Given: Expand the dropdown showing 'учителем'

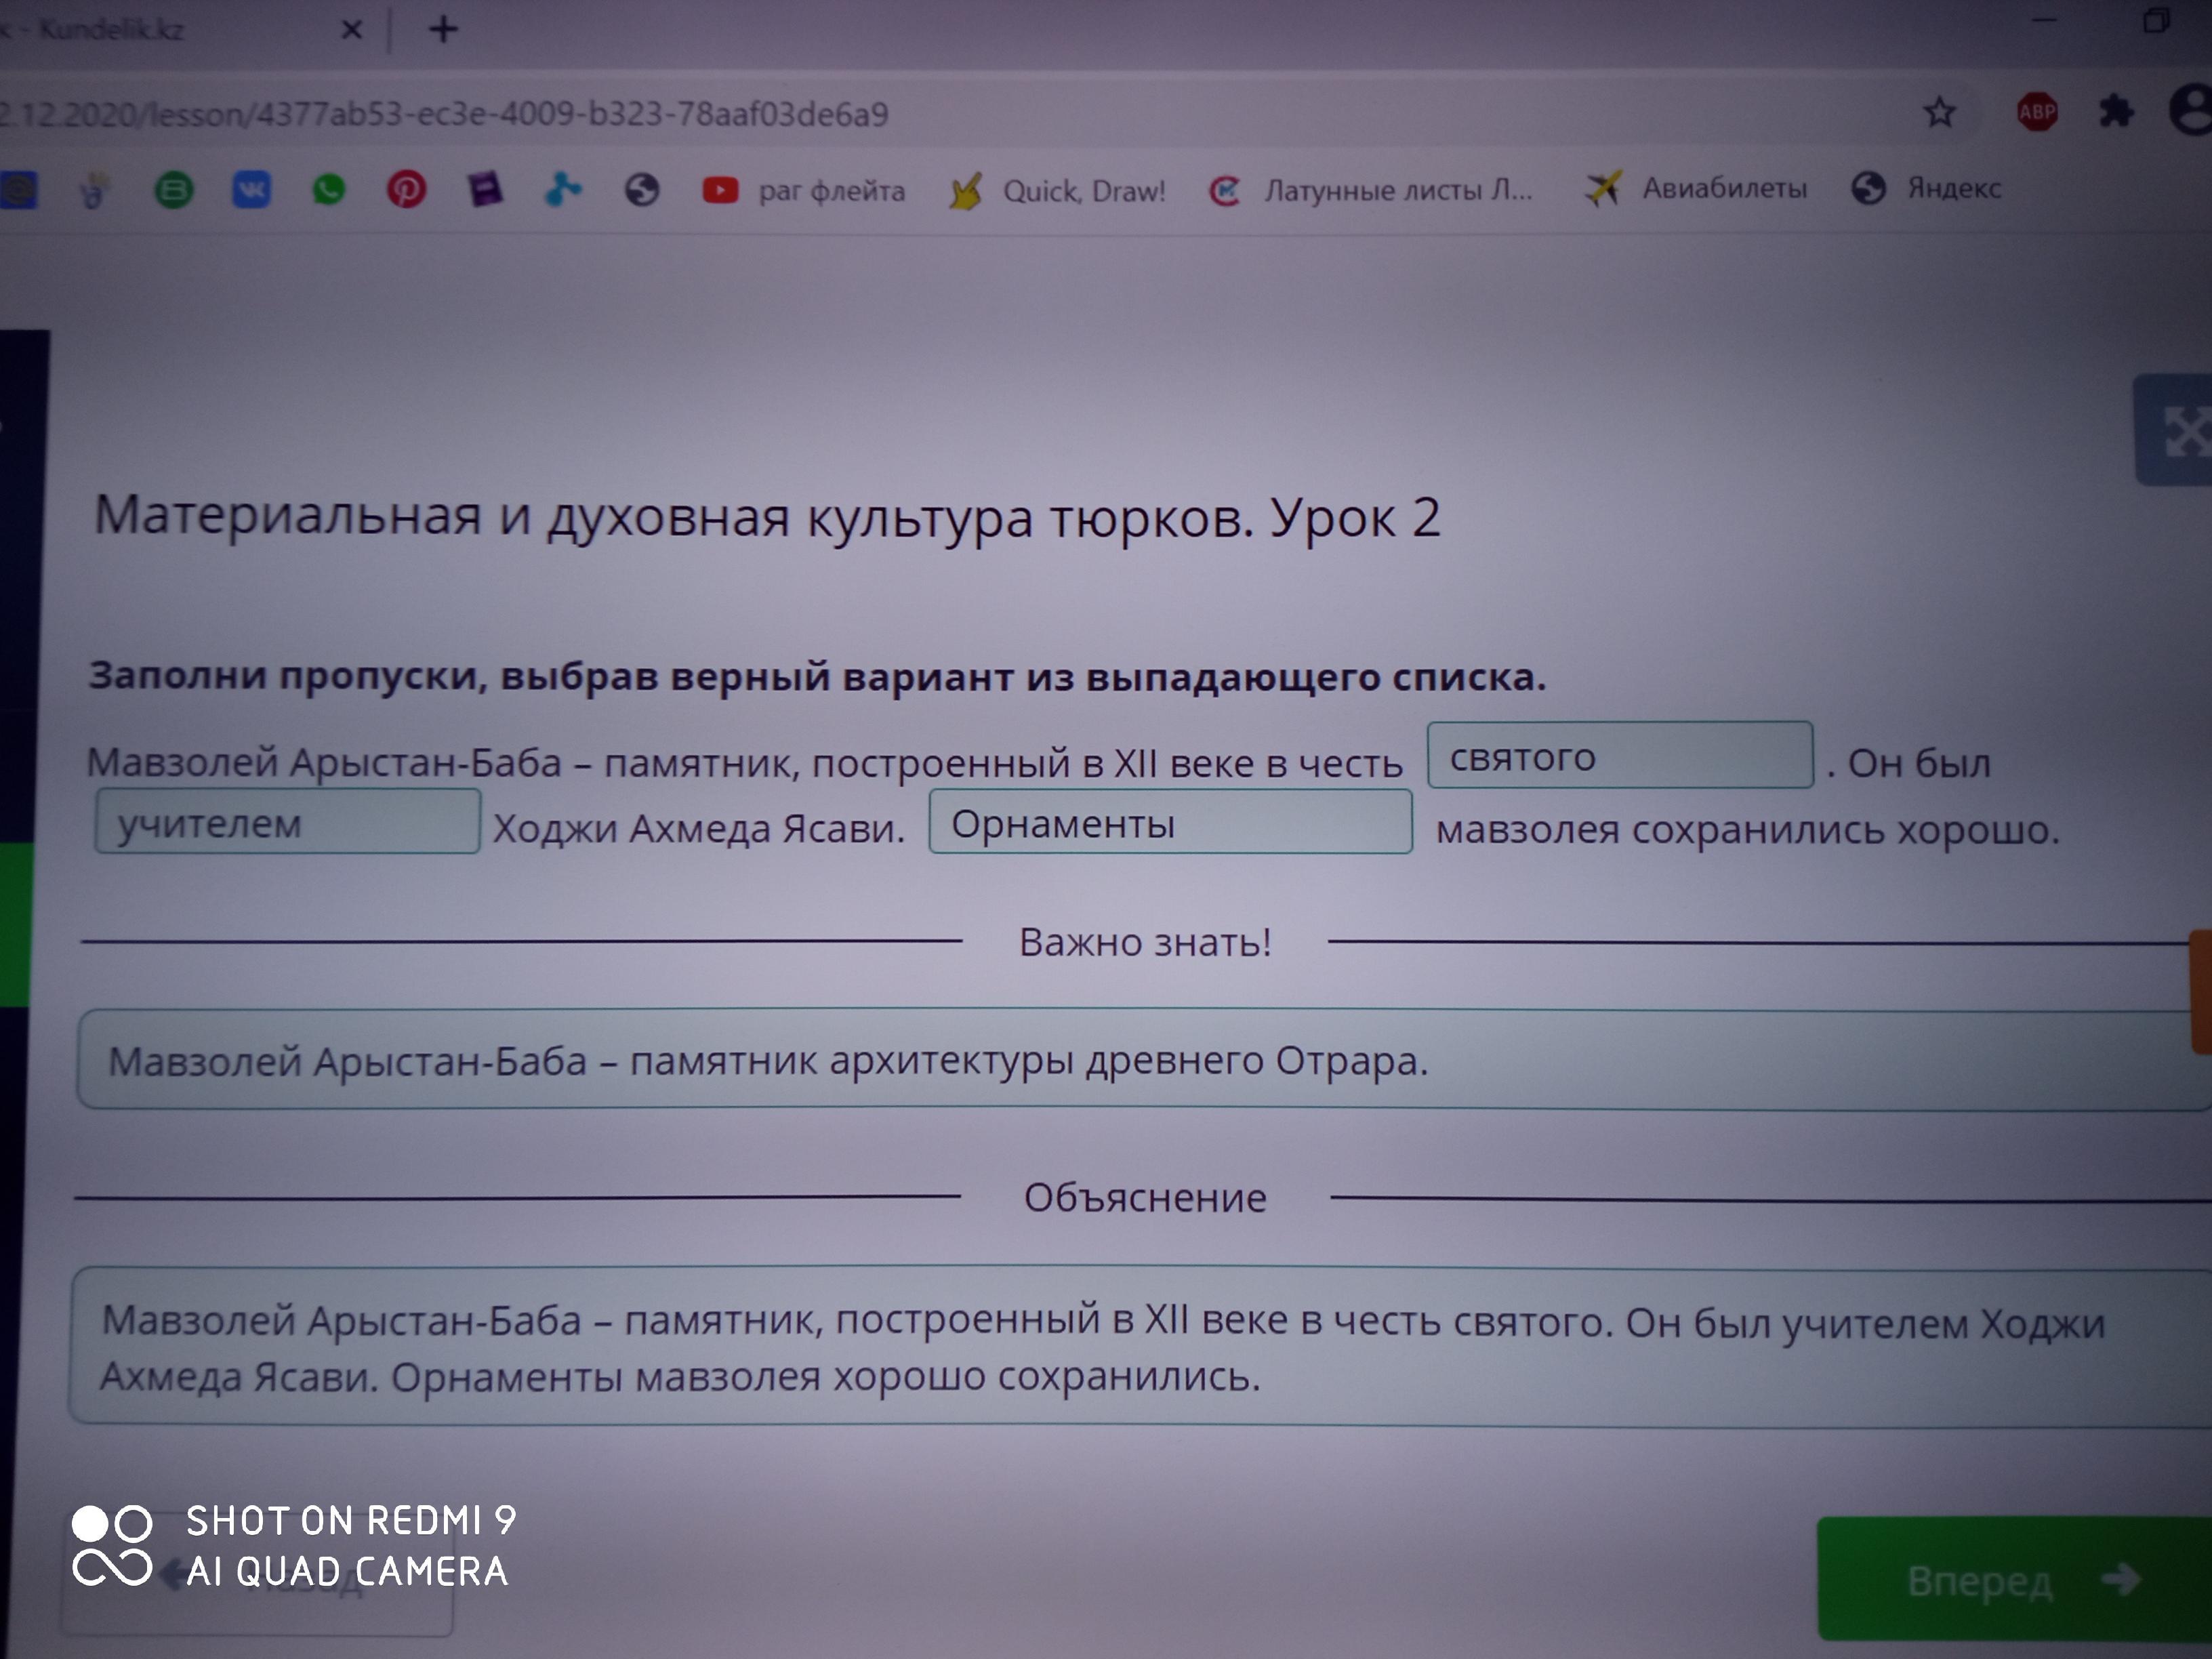Looking at the screenshot, I should 287,822.
